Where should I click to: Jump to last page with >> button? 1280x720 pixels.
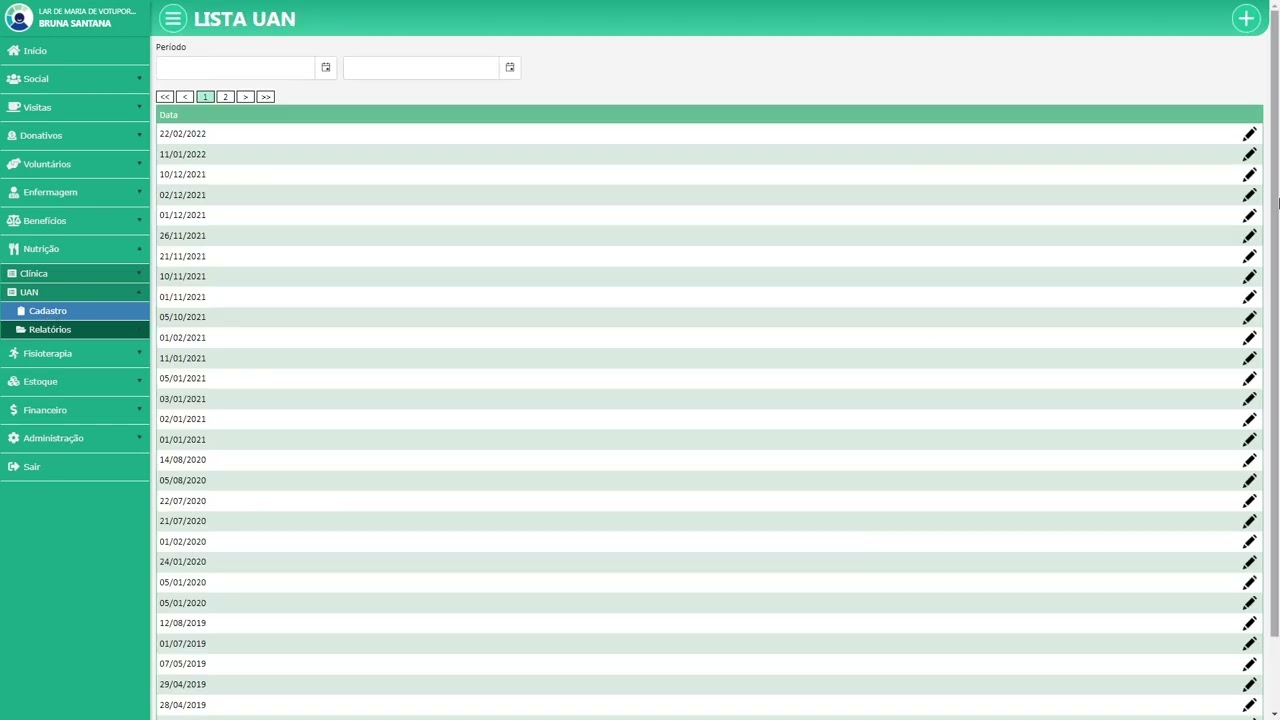(265, 97)
